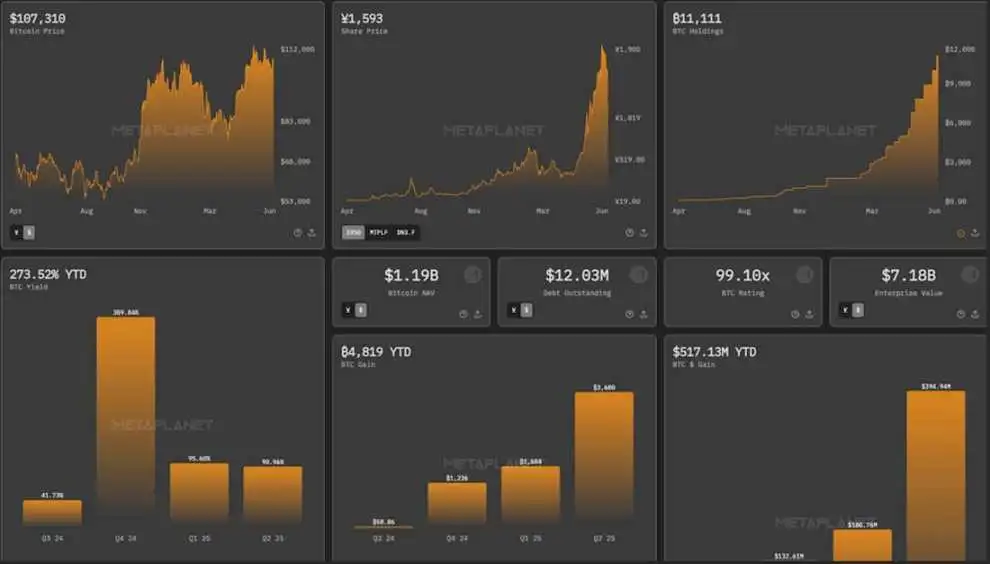Choose the DN3.F ticker tab
The height and width of the screenshot is (564, 990).
coord(406,232)
